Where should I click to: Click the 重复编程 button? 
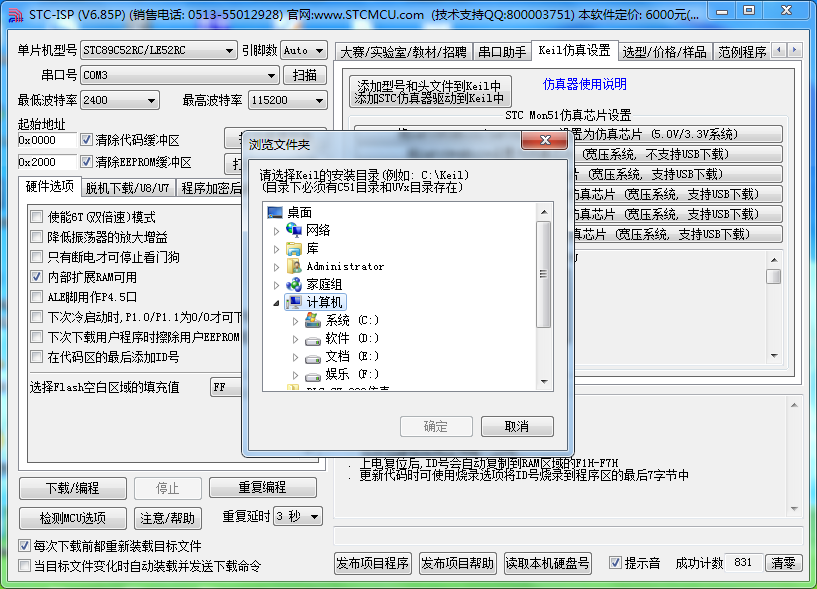262,487
